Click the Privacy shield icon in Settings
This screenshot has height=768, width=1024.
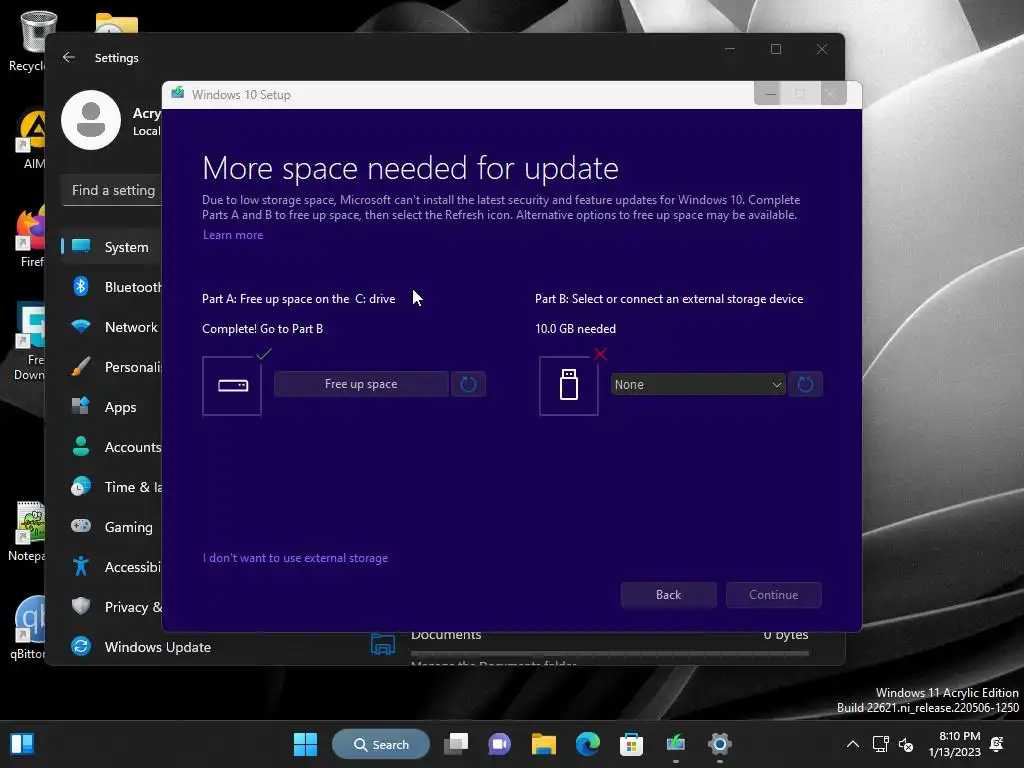(x=81, y=606)
